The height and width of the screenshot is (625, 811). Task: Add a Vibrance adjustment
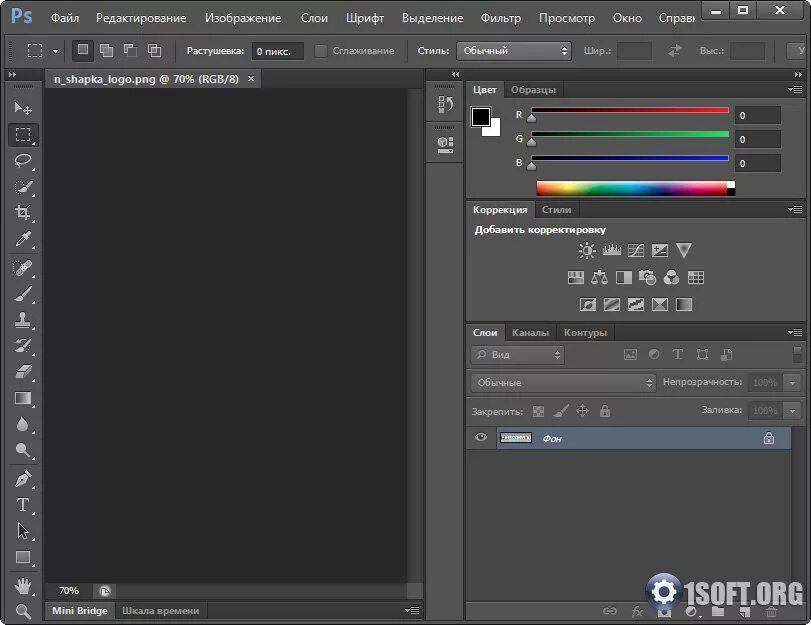(684, 251)
